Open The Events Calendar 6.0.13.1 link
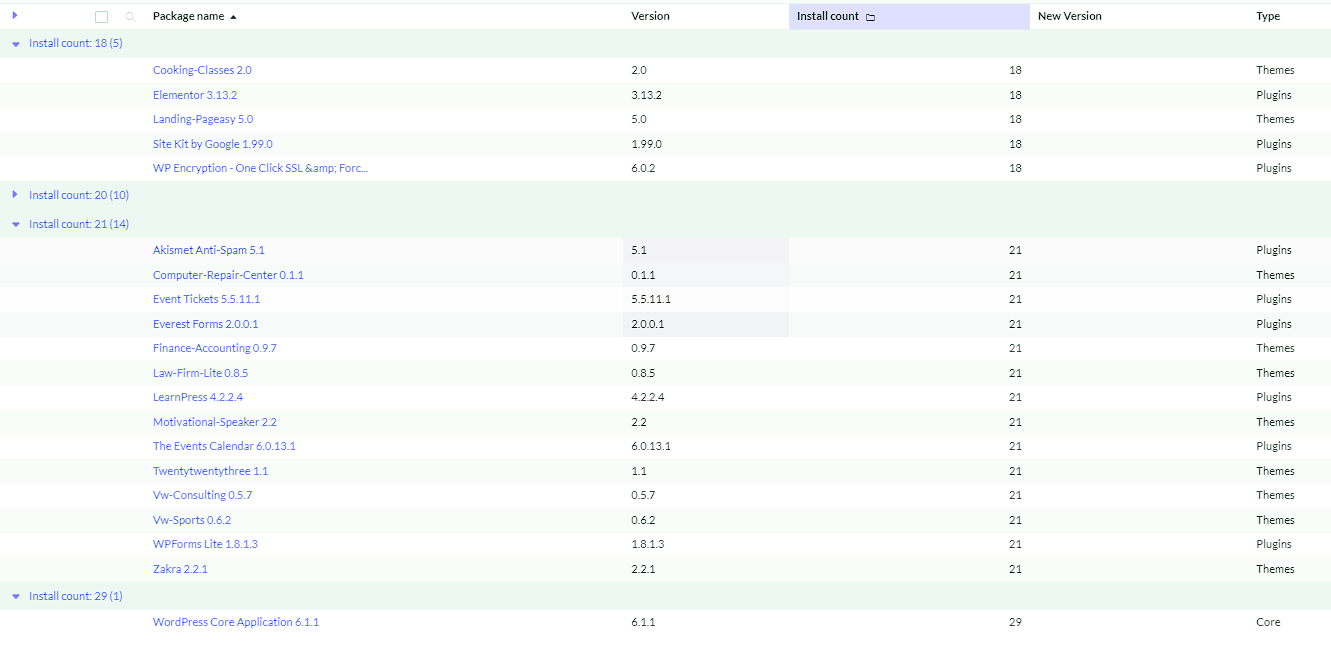1331x653 pixels. [224, 446]
